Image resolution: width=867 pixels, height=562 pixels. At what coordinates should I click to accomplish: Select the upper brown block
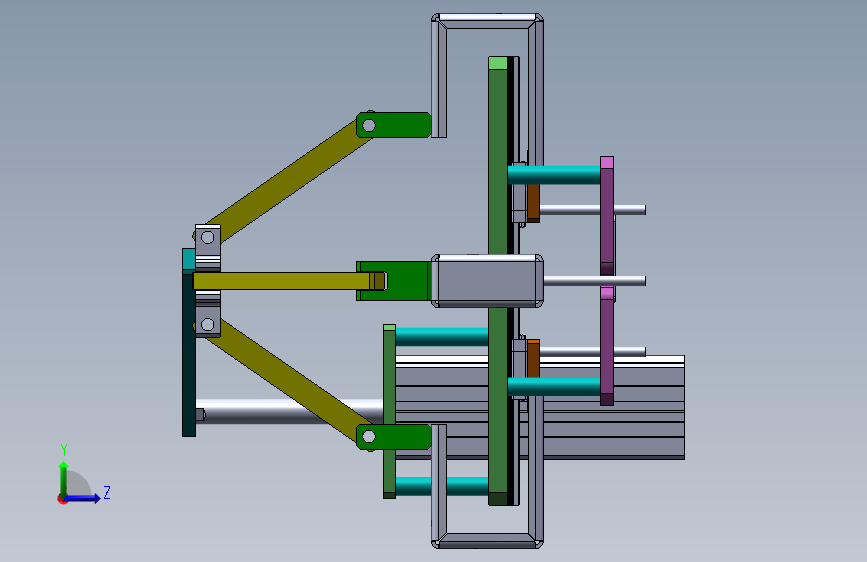pos(533,203)
